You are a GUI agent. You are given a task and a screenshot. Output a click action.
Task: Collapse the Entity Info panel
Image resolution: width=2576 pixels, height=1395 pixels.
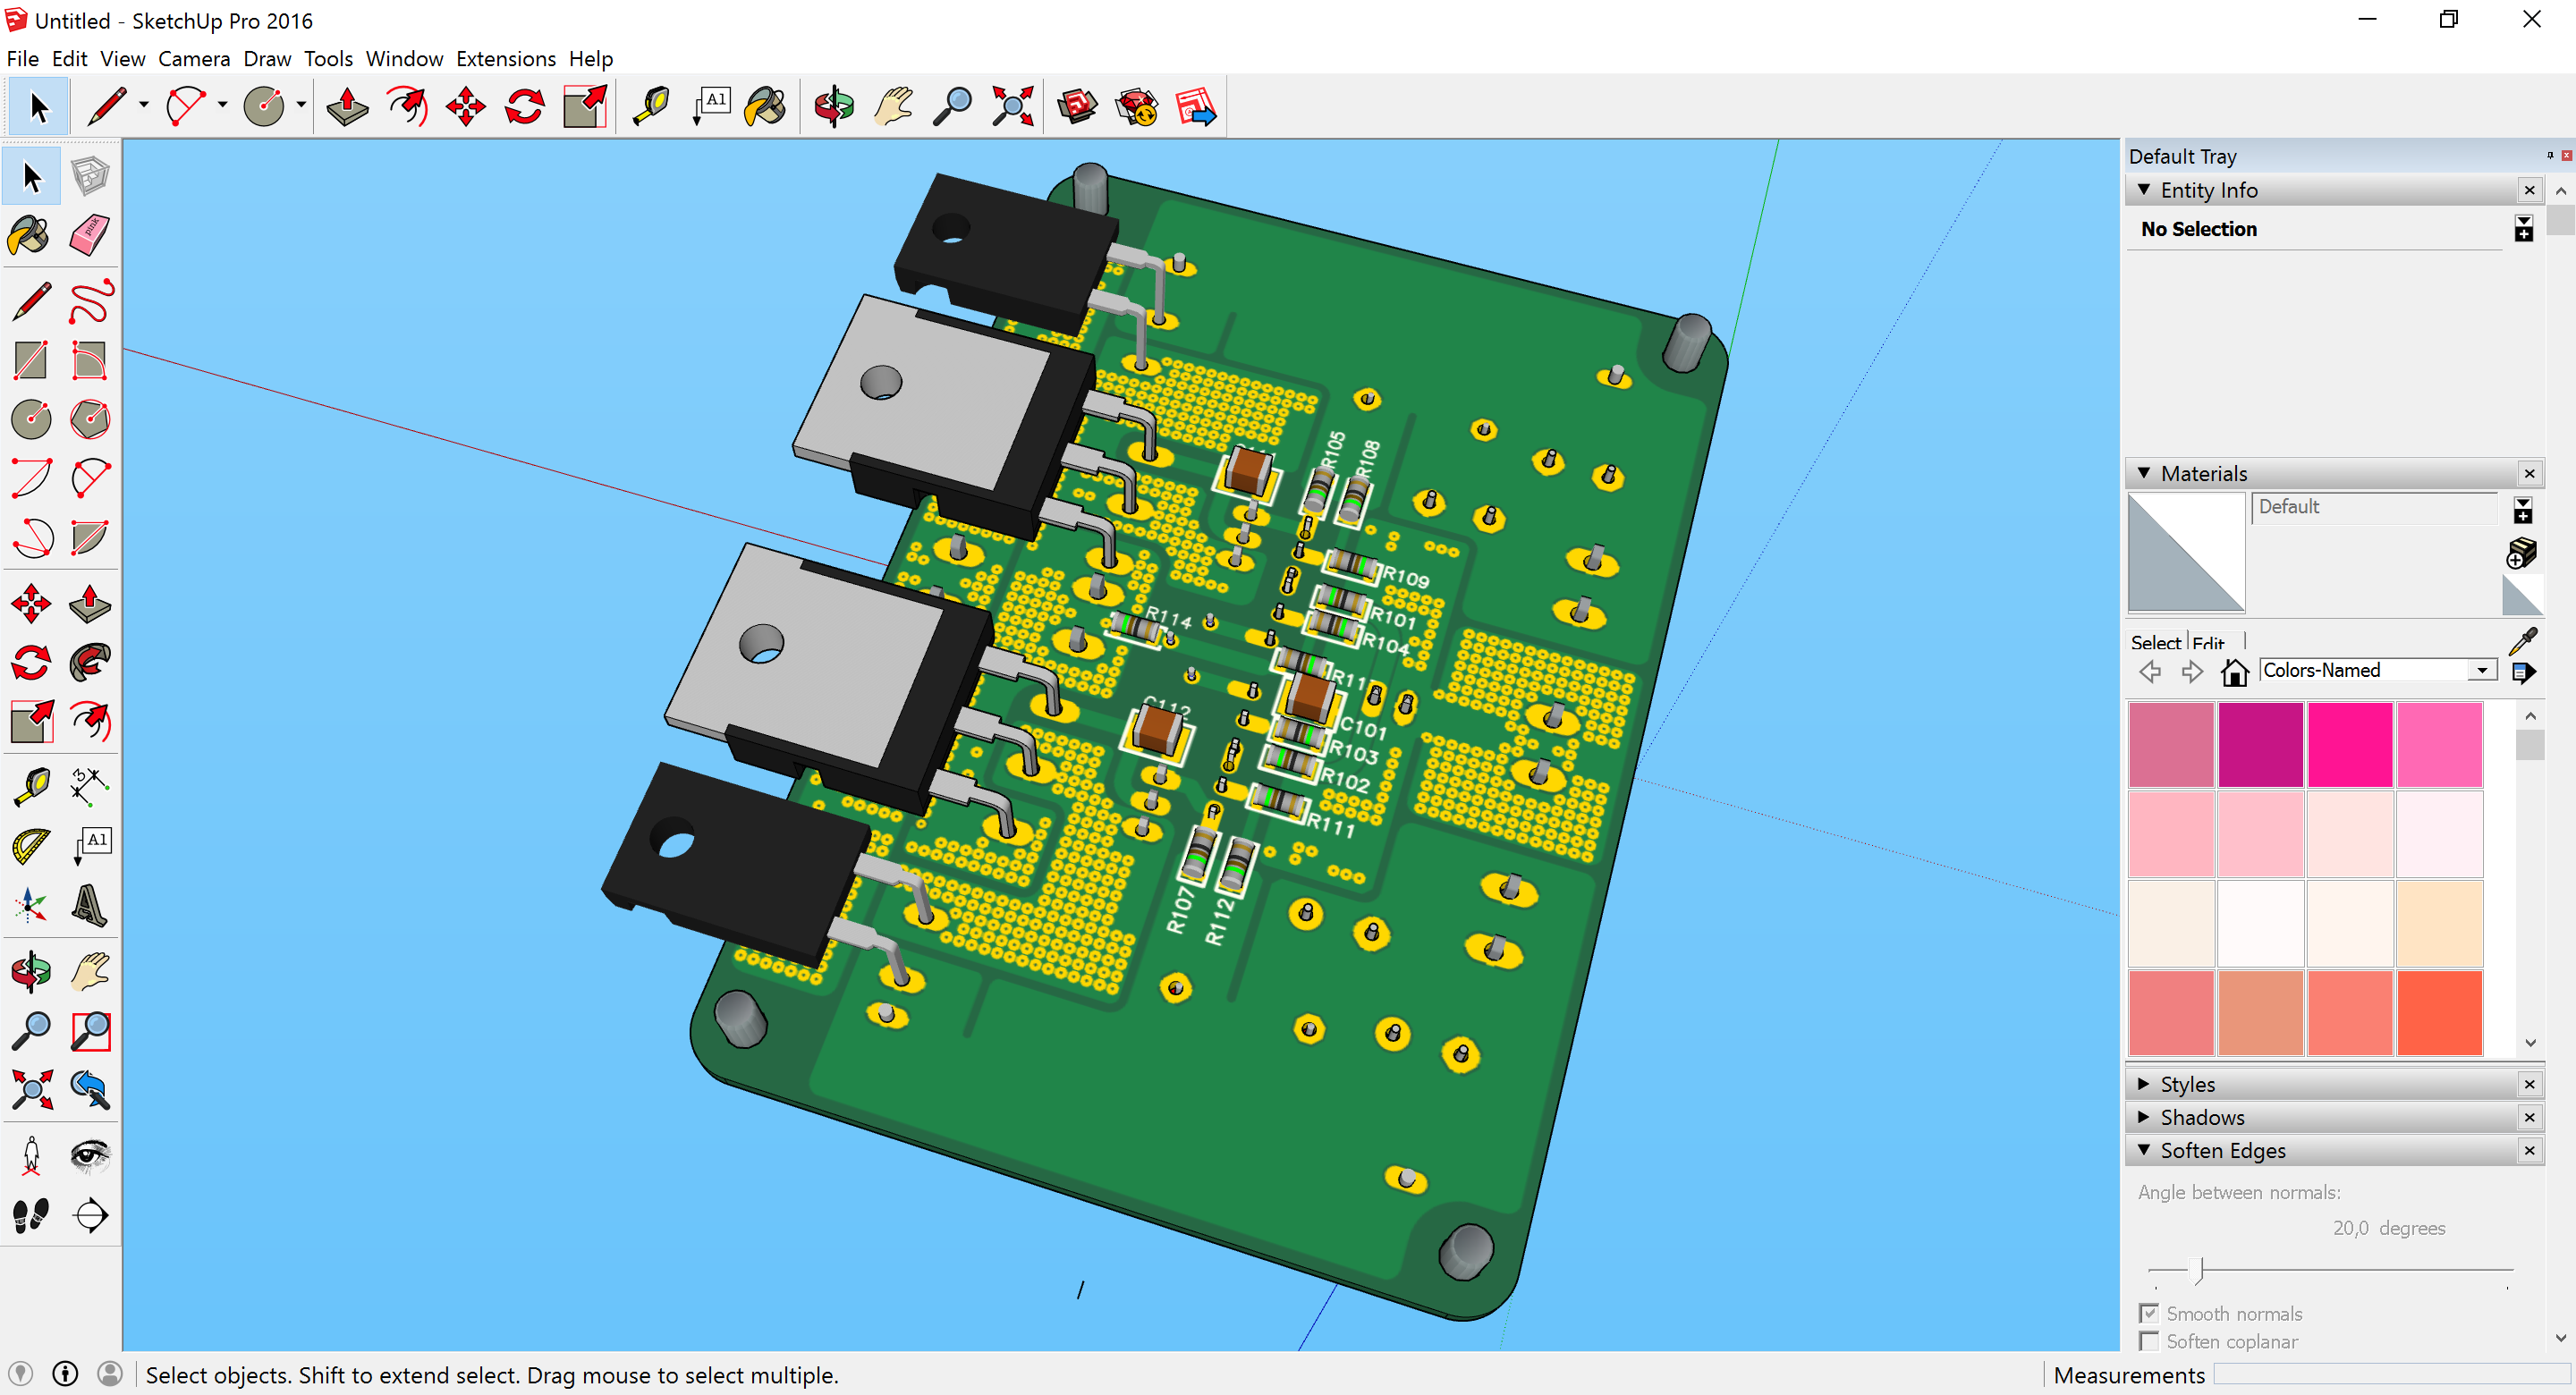(2144, 189)
